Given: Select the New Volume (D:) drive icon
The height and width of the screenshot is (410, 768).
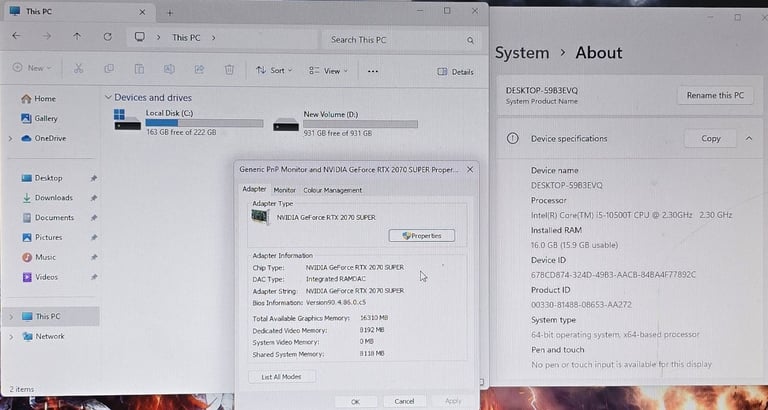Looking at the screenshot, I should tap(286, 124).
